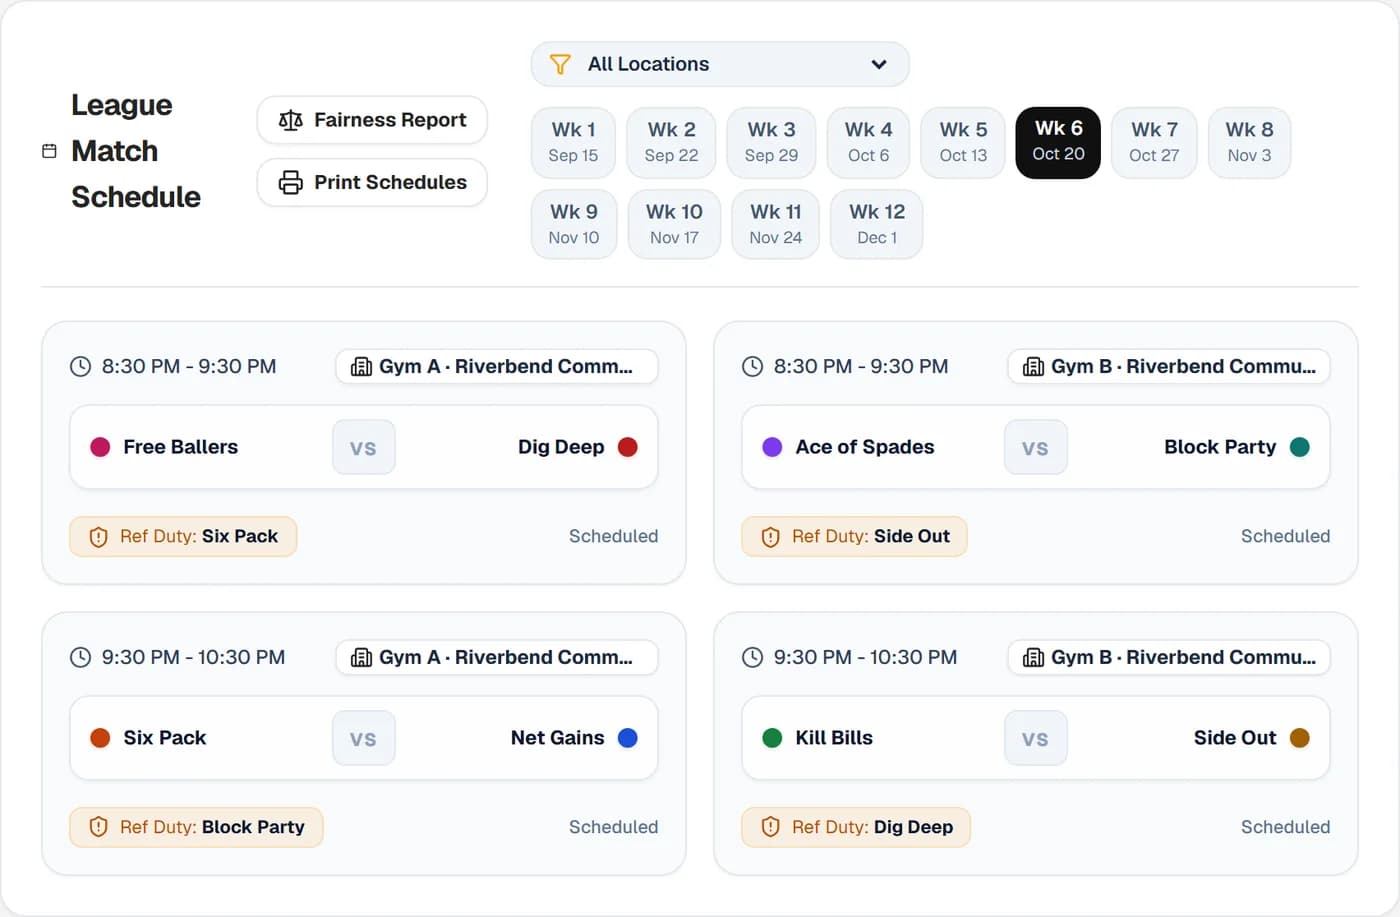This screenshot has width=1400, height=917.
Task: Click the funnel filter icon
Action: pyautogui.click(x=560, y=64)
